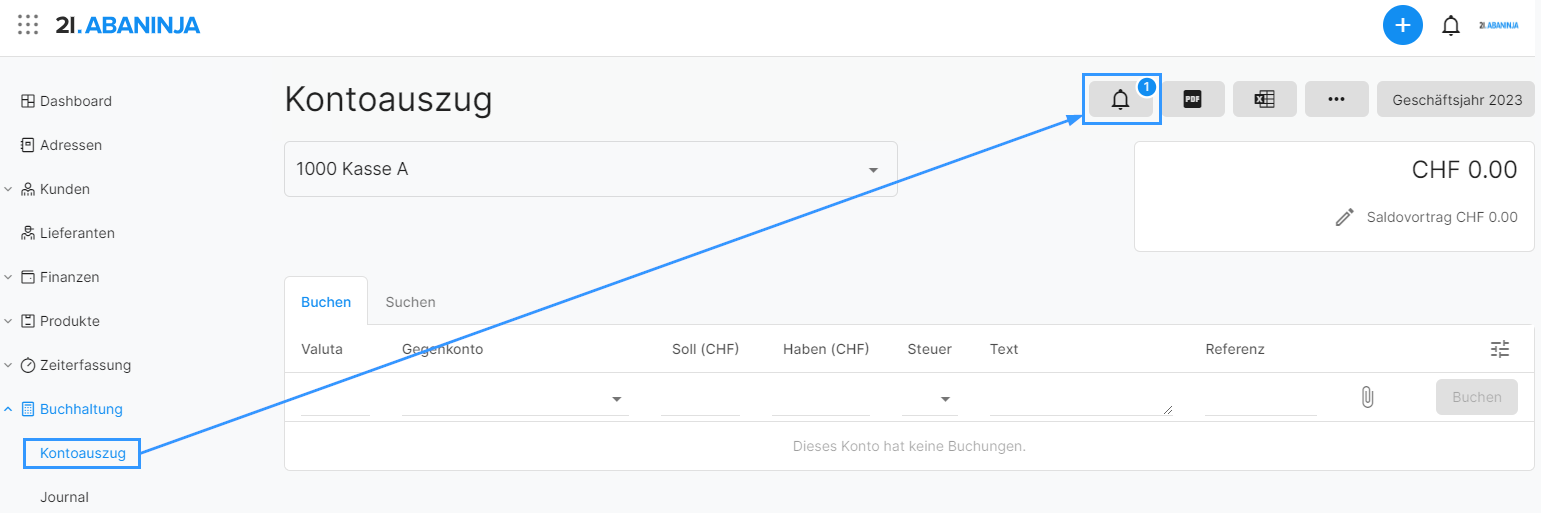Open the Steuer dropdown arrow
1541x513 pixels.
[x=945, y=400]
